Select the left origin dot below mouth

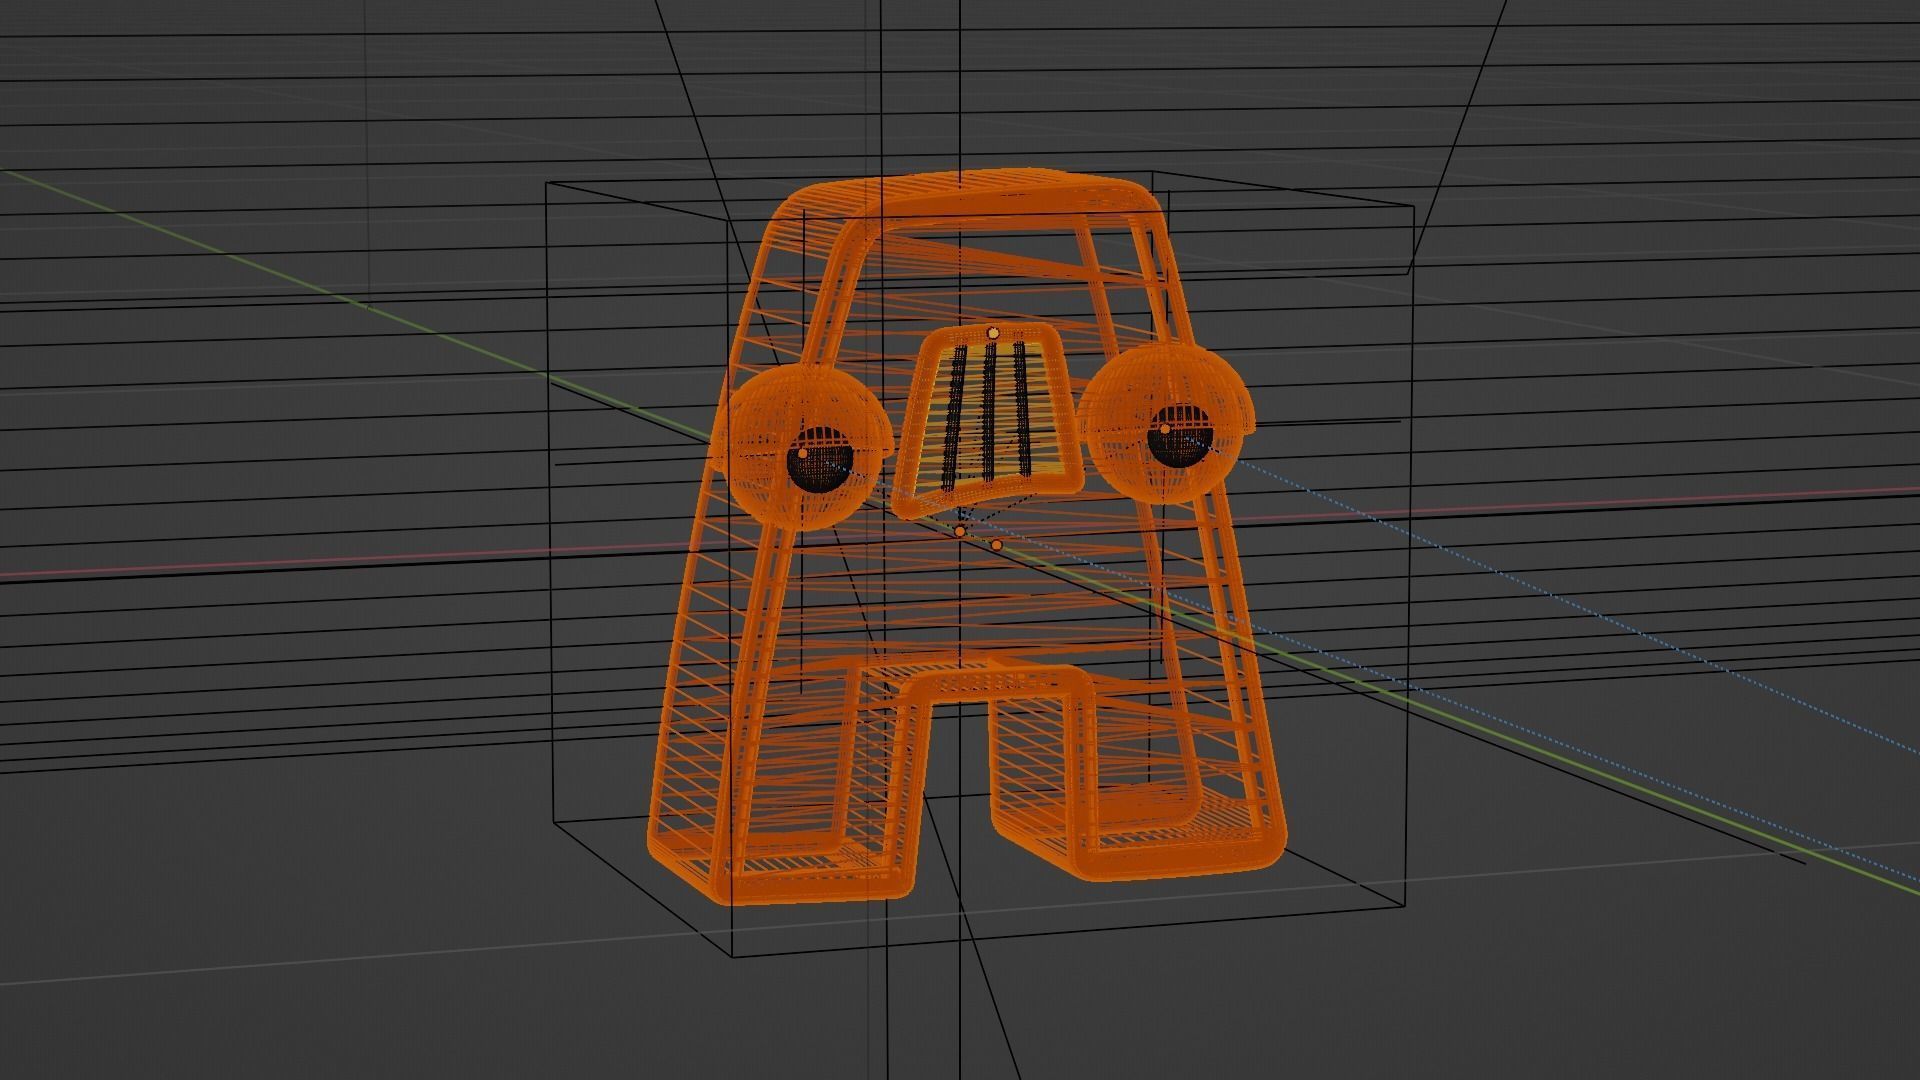[960, 531]
